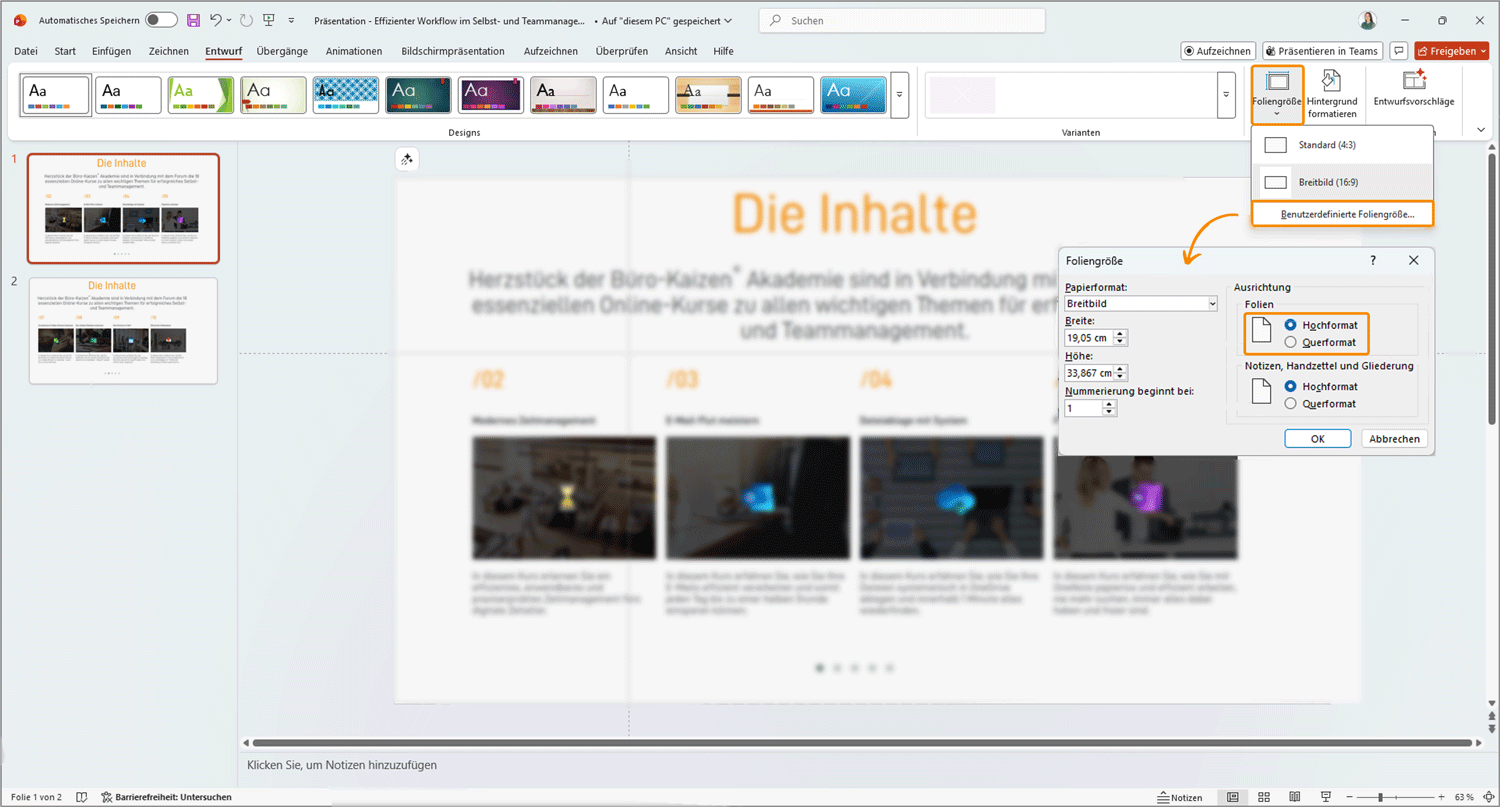Click Abbrechen in Foliengröße dialog

[1395, 439]
